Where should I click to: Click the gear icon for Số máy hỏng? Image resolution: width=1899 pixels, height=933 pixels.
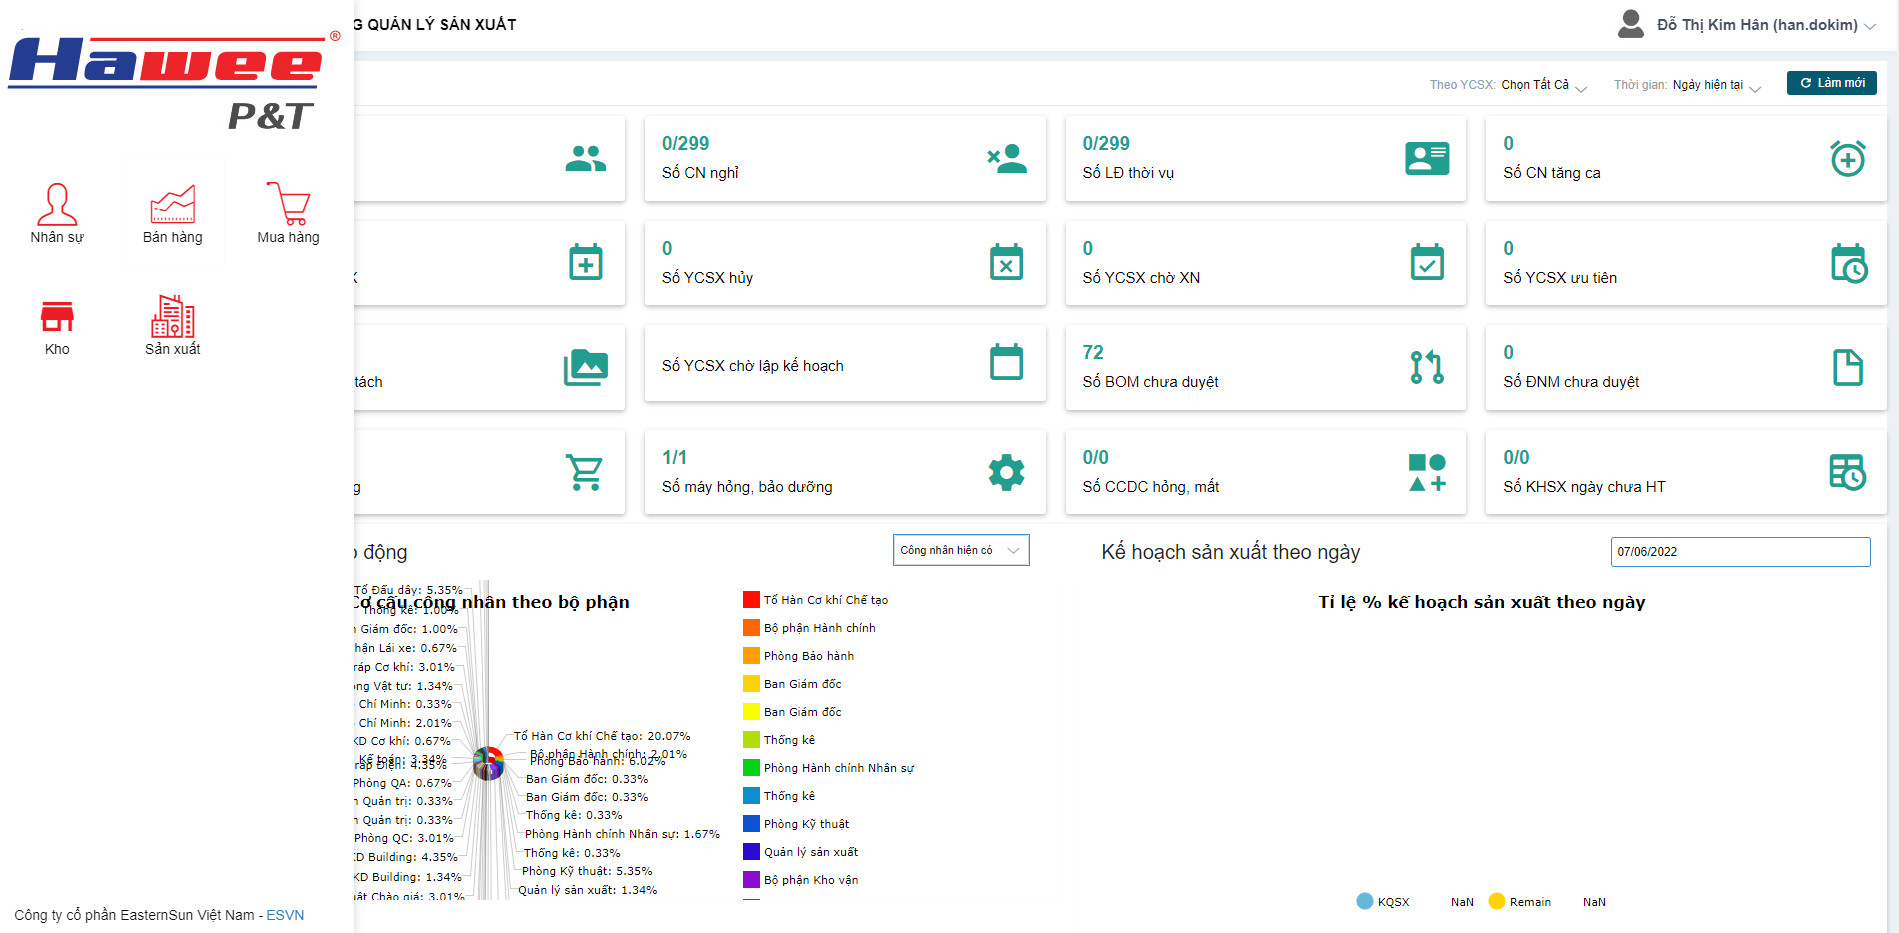coord(1006,472)
